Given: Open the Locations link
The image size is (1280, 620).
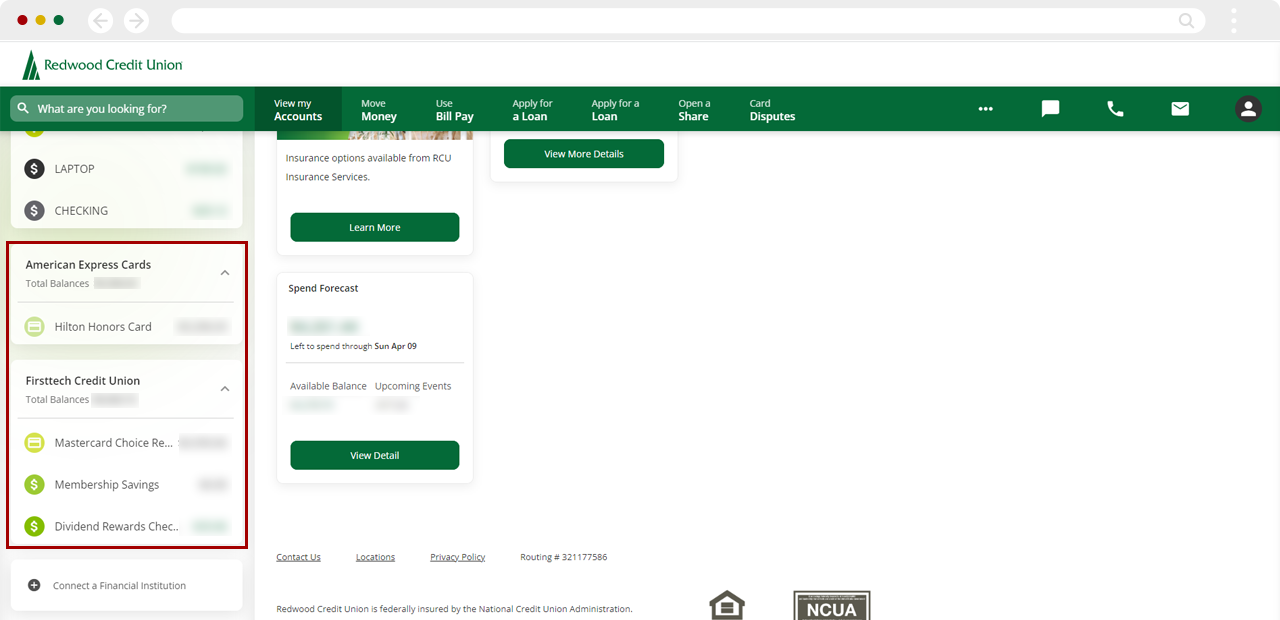Looking at the screenshot, I should 375,557.
